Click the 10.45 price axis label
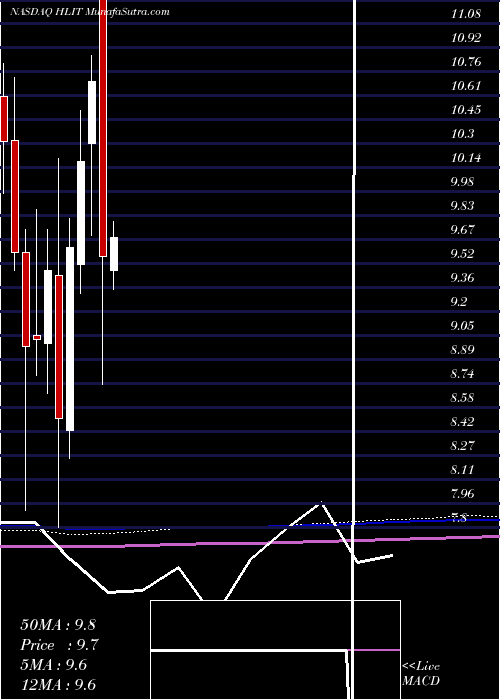The height and width of the screenshot is (700, 500). click(x=466, y=110)
